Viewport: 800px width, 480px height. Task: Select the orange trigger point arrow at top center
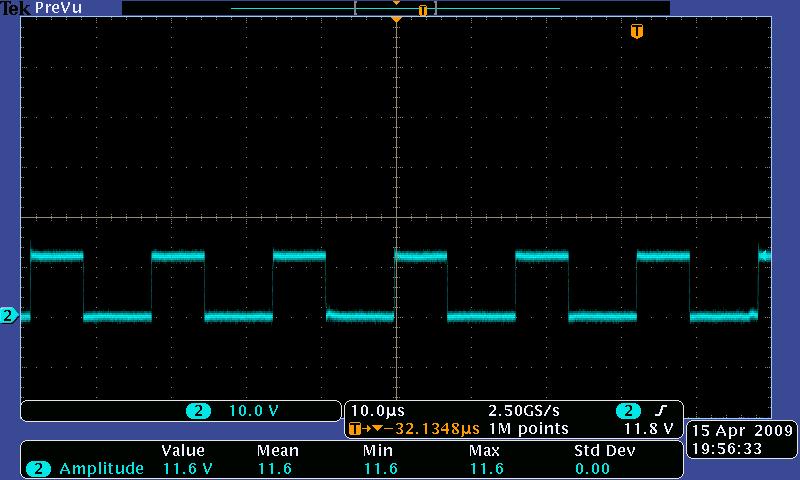tap(396, 19)
